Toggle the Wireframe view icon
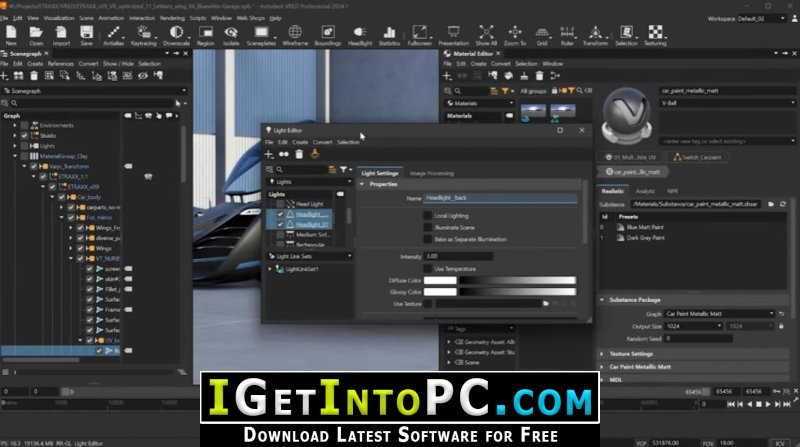 295,35
